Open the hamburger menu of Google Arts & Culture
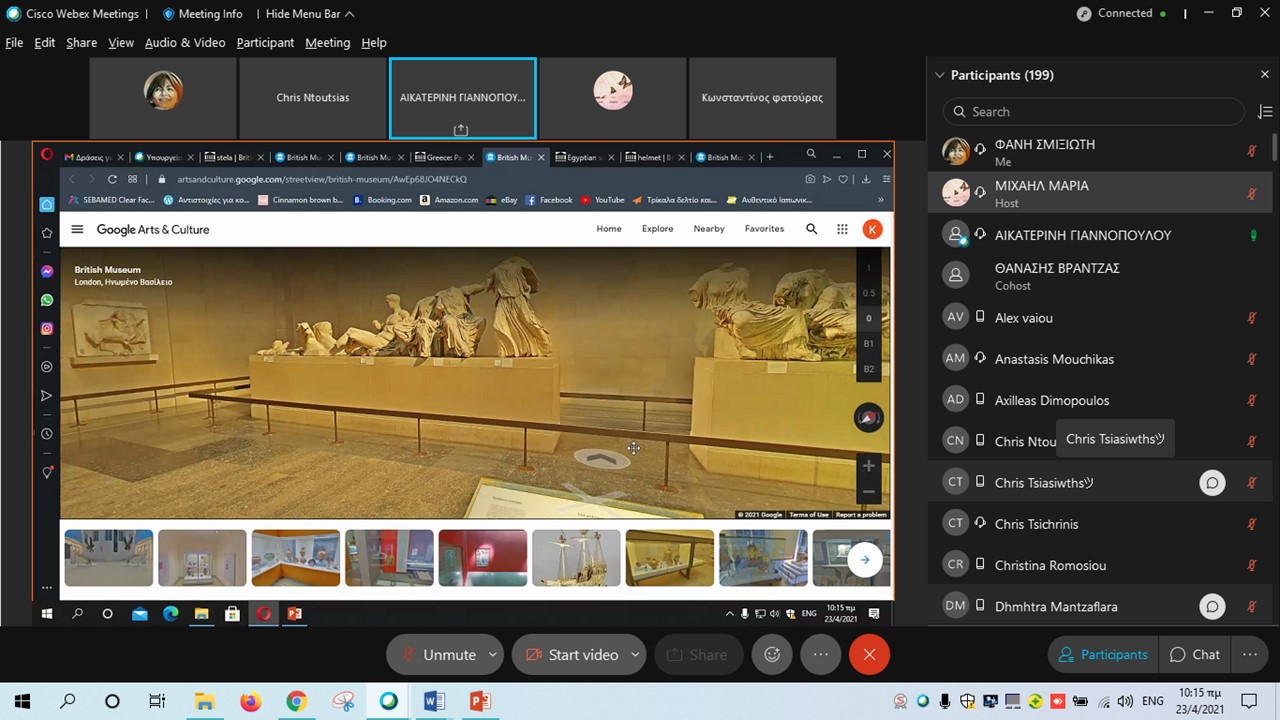Image resolution: width=1280 pixels, height=720 pixels. coord(77,229)
